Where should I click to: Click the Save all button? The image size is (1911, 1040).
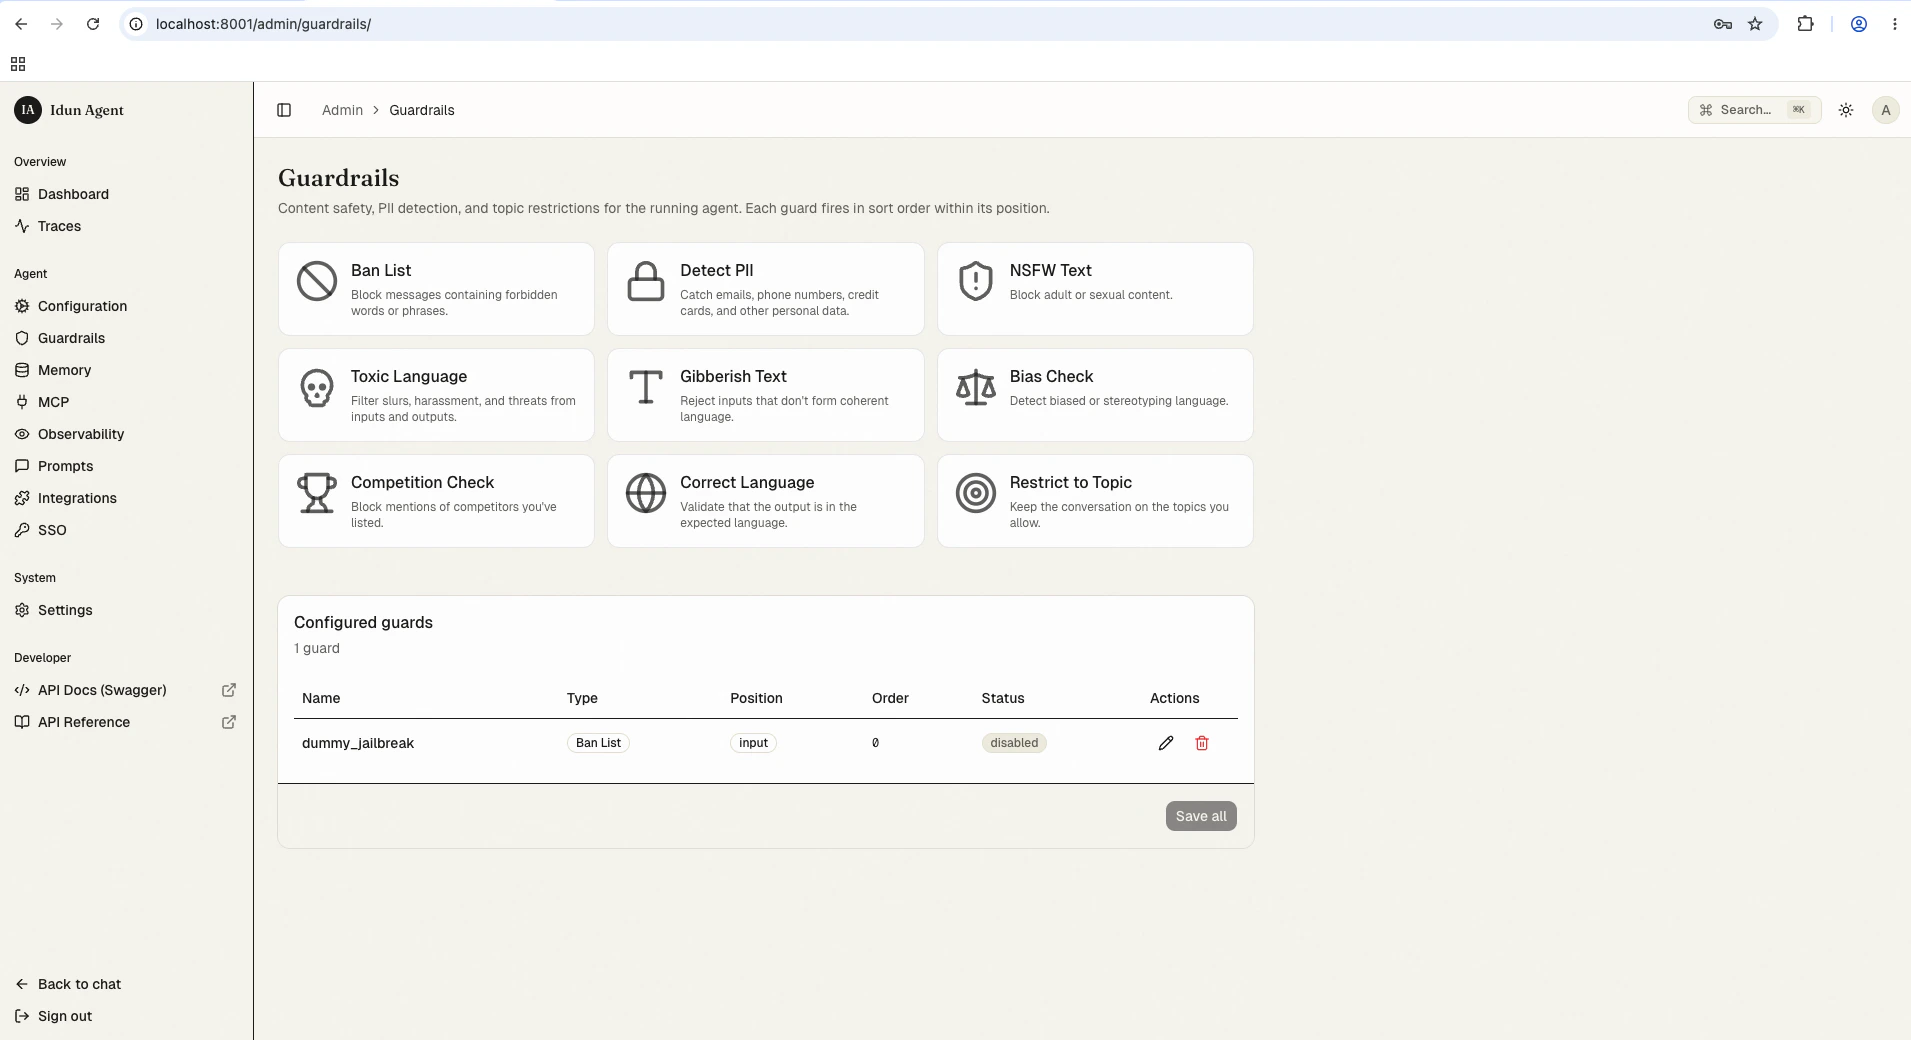pos(1201,816)
